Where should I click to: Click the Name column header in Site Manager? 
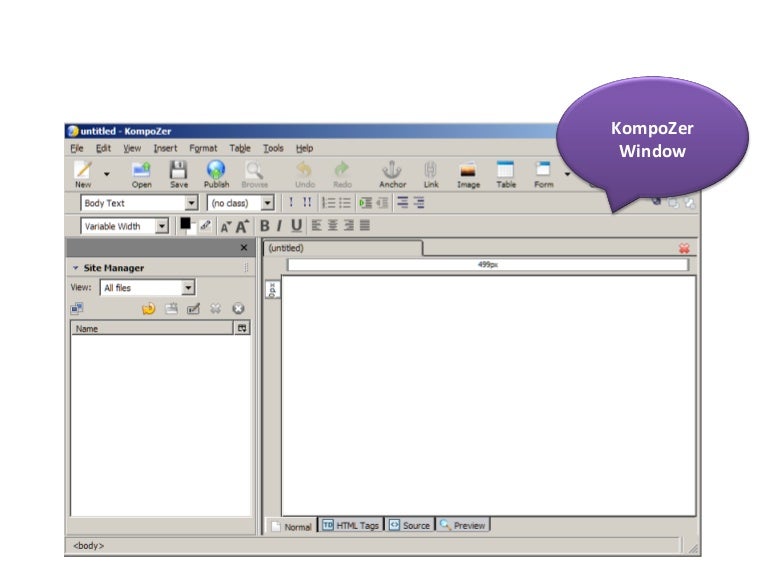150,328
